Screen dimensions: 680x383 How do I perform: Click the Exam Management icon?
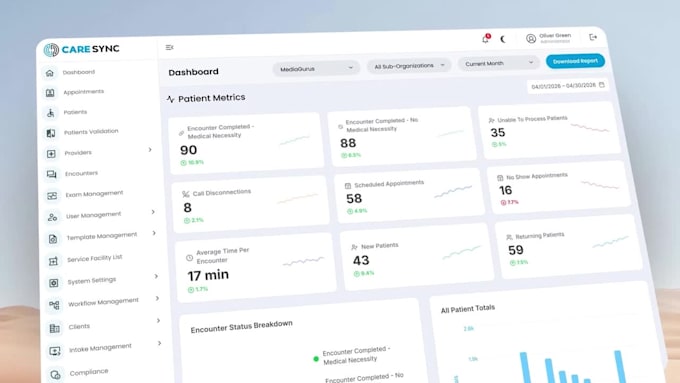pos(52,196)
